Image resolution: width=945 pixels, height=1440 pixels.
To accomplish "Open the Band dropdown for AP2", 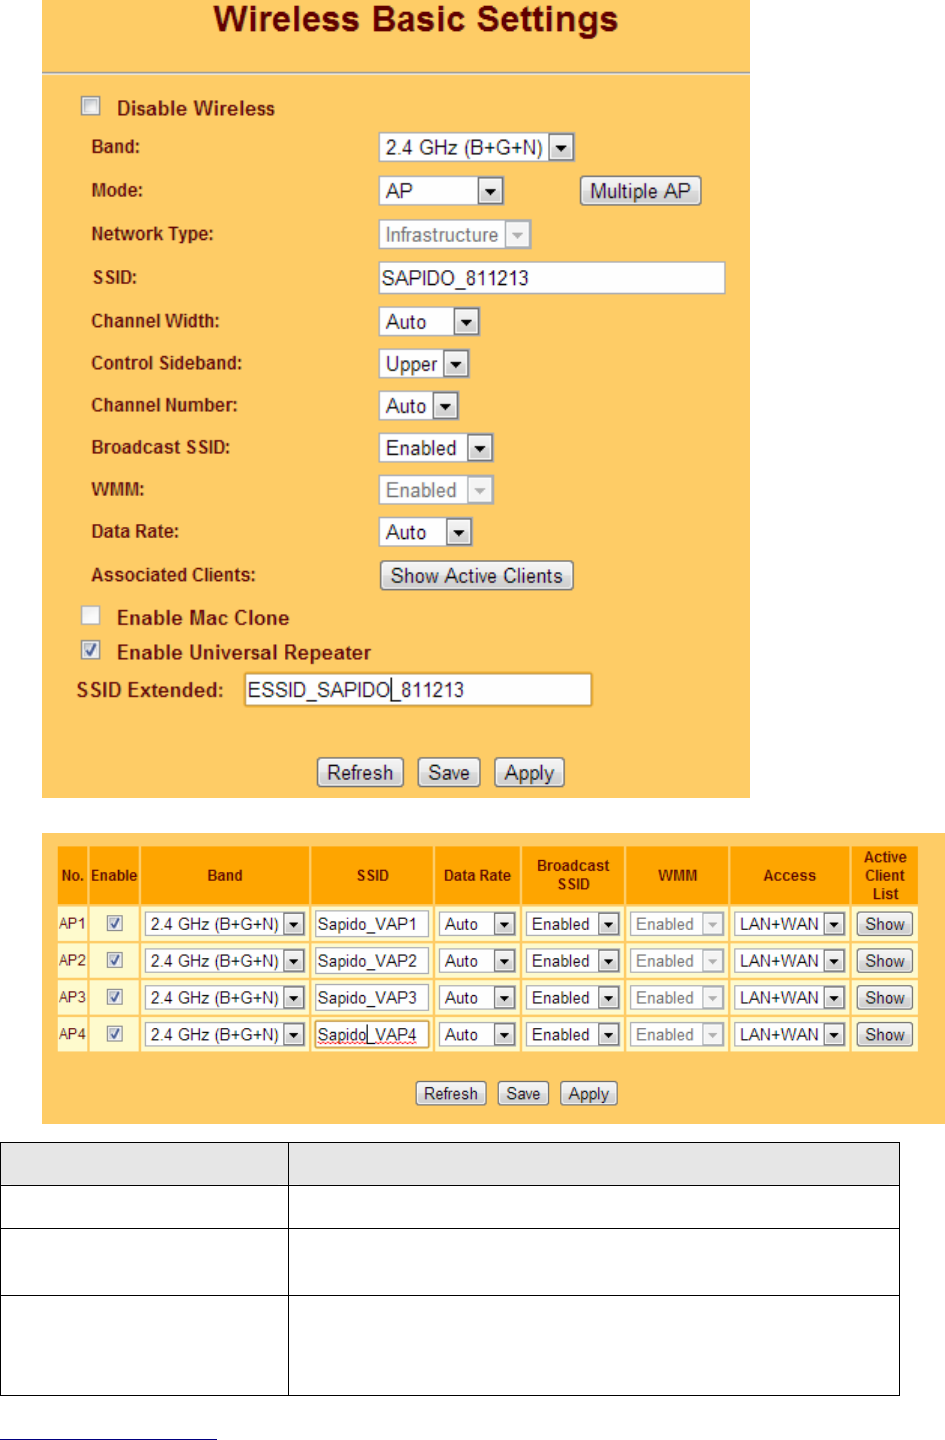I will point(225,961).
